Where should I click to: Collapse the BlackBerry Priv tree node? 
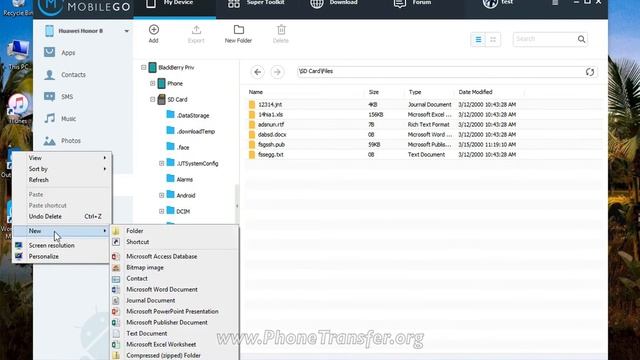point(144,67)
